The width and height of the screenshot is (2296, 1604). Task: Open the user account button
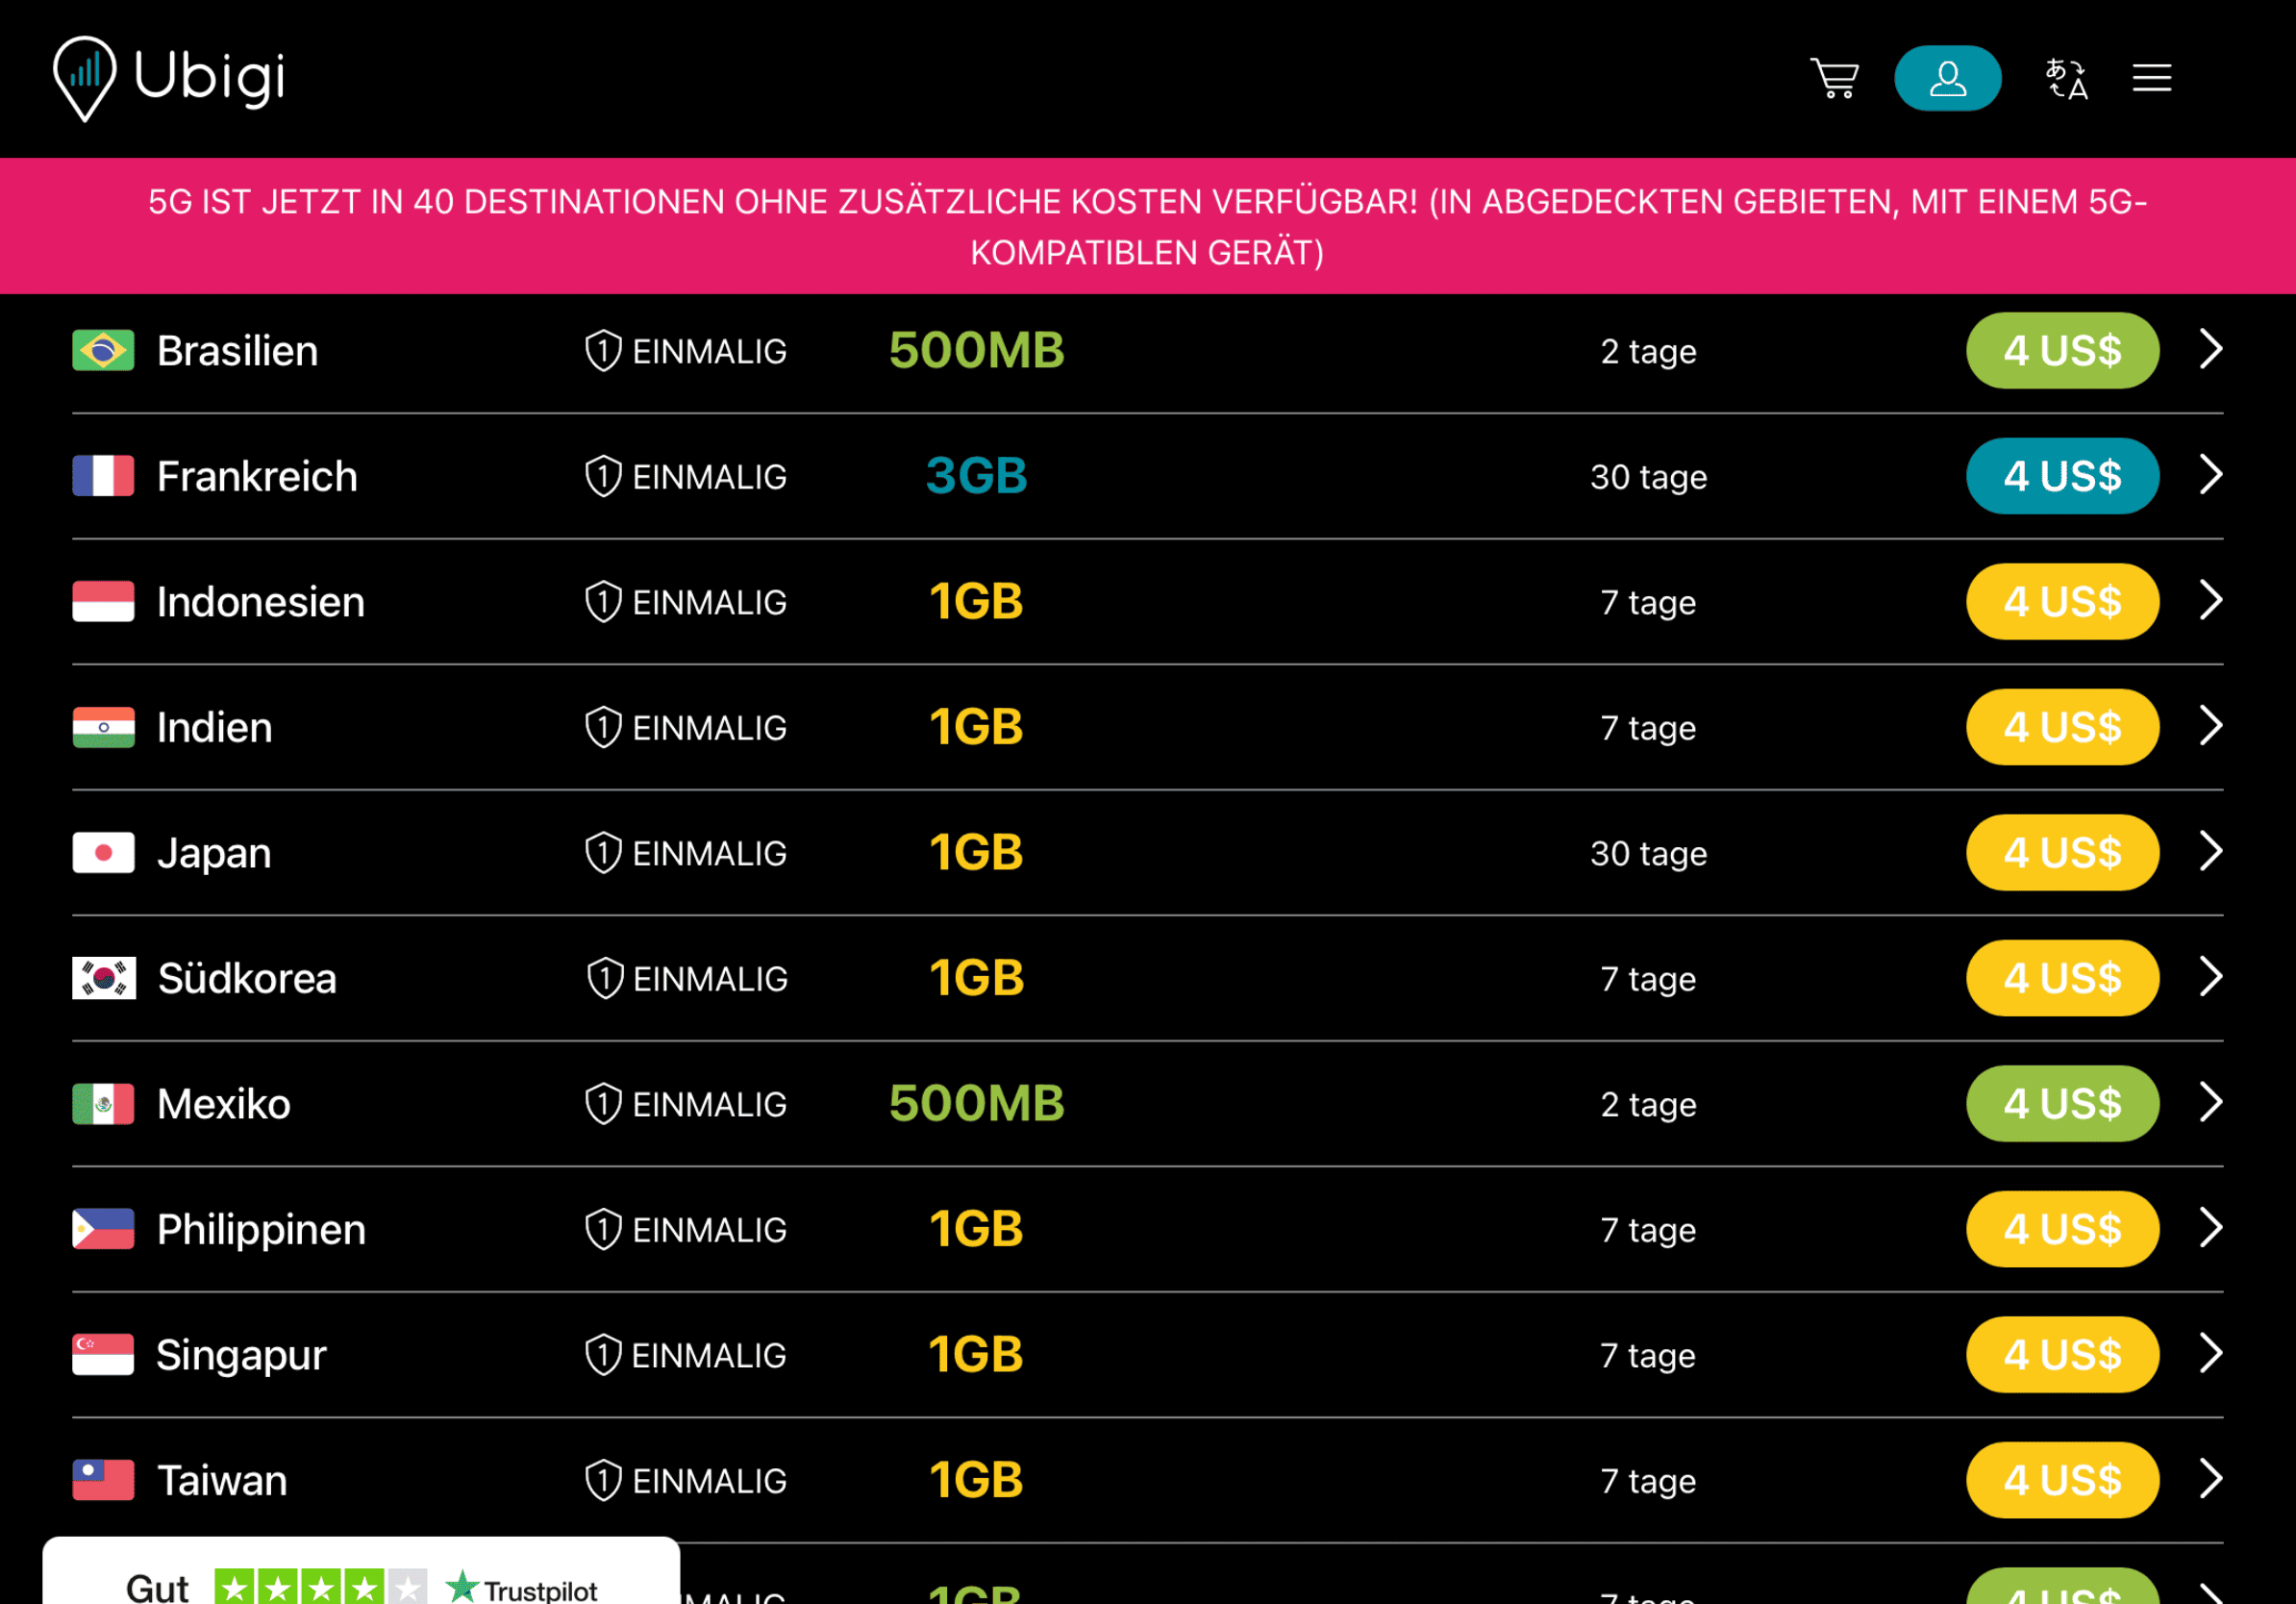click(x=1947, y=78)
